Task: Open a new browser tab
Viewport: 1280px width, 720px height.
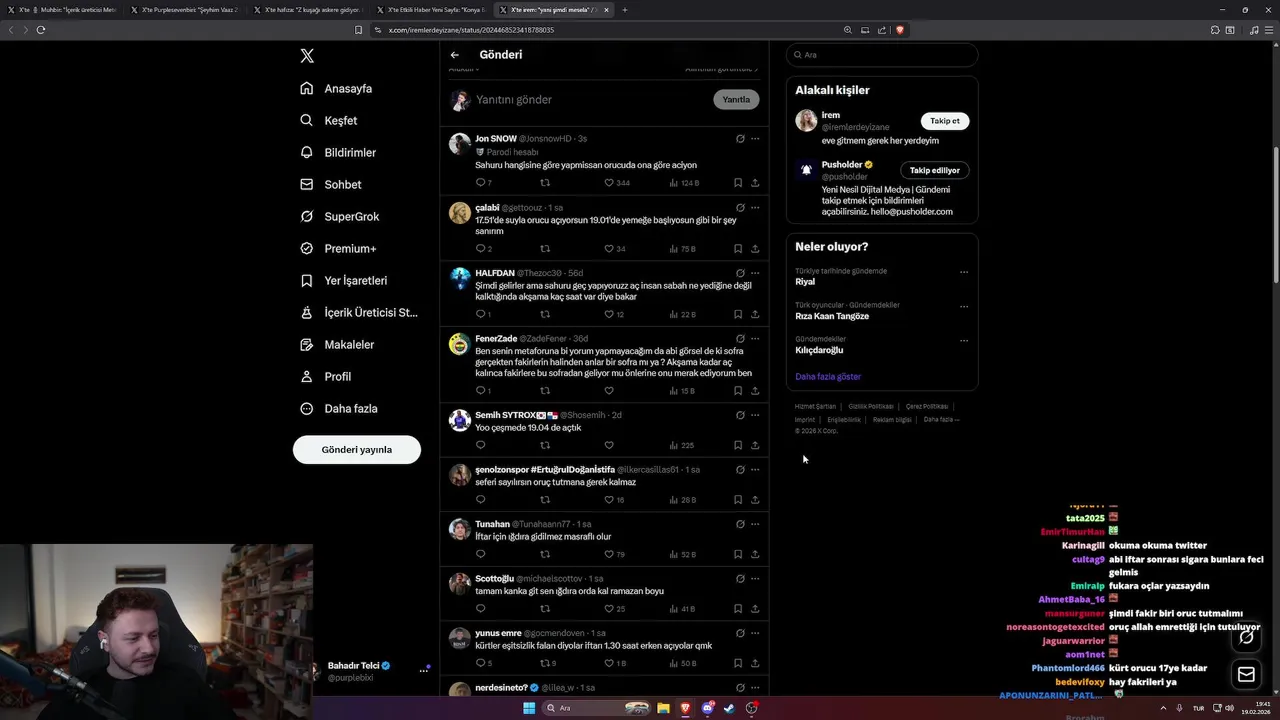Action: point(625,10)
